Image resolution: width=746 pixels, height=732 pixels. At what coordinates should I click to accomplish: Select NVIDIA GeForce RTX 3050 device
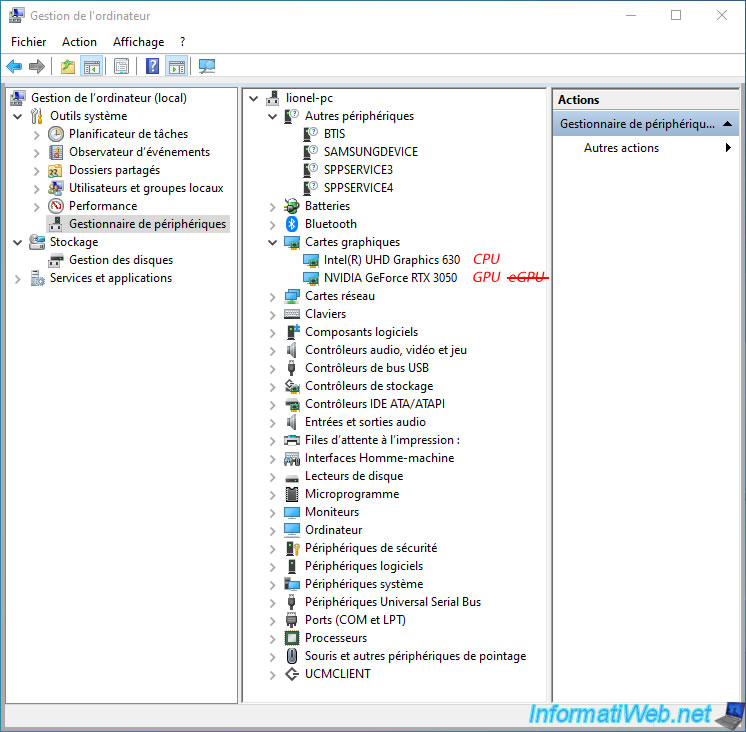click(x=391, y=278)
